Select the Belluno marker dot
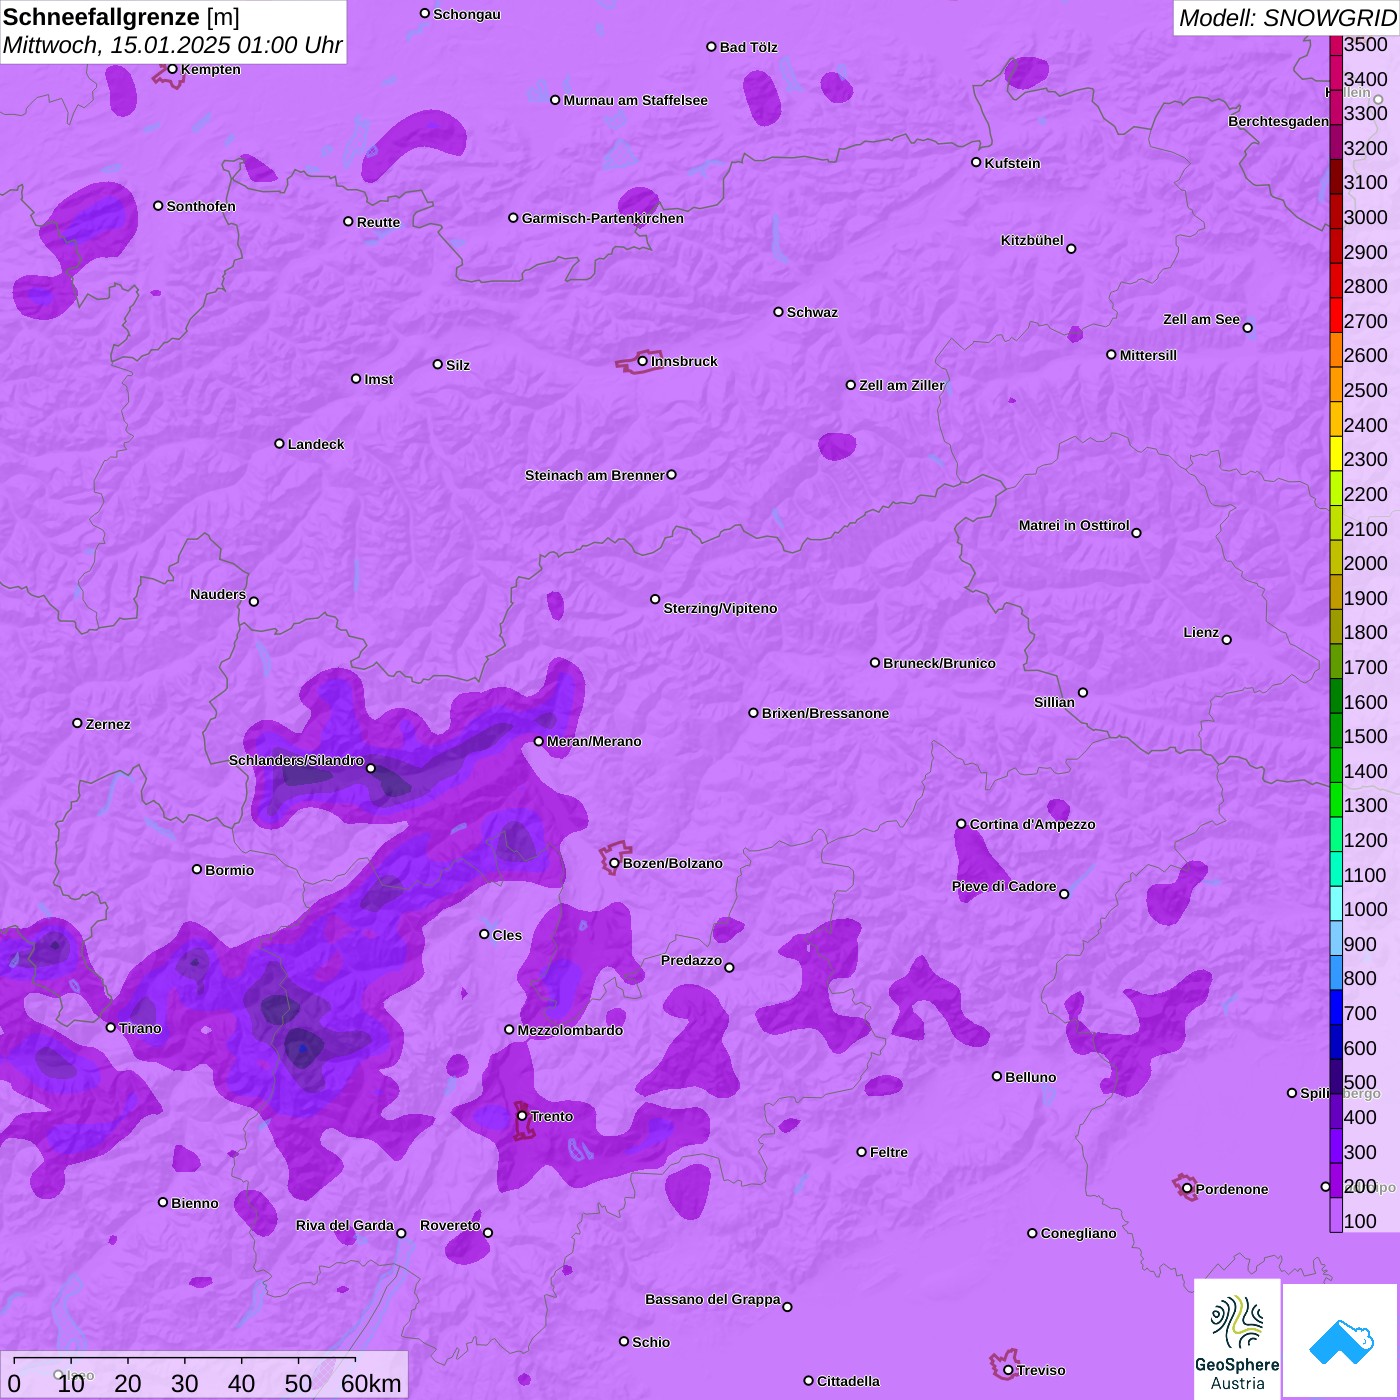The height and width of the screenshot is (1400, 1400). coord(996,1076)
